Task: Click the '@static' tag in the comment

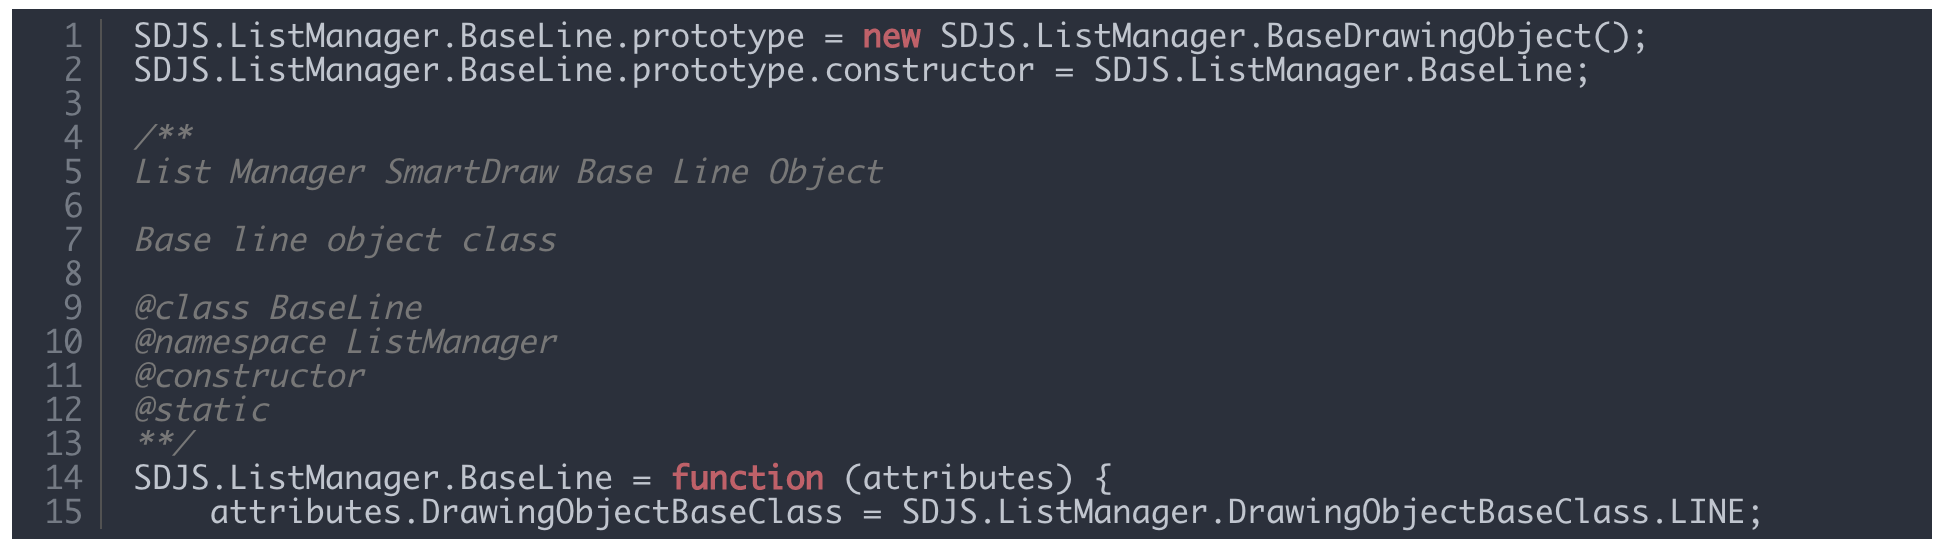Action: pyautogui.click(x=202, y=411)
